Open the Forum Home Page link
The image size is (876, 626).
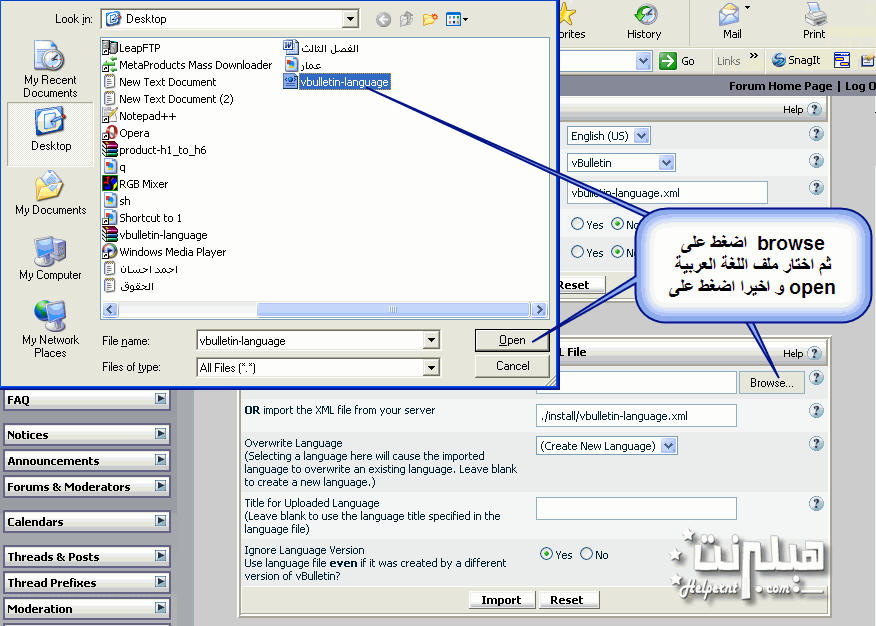tap(780, 86)
